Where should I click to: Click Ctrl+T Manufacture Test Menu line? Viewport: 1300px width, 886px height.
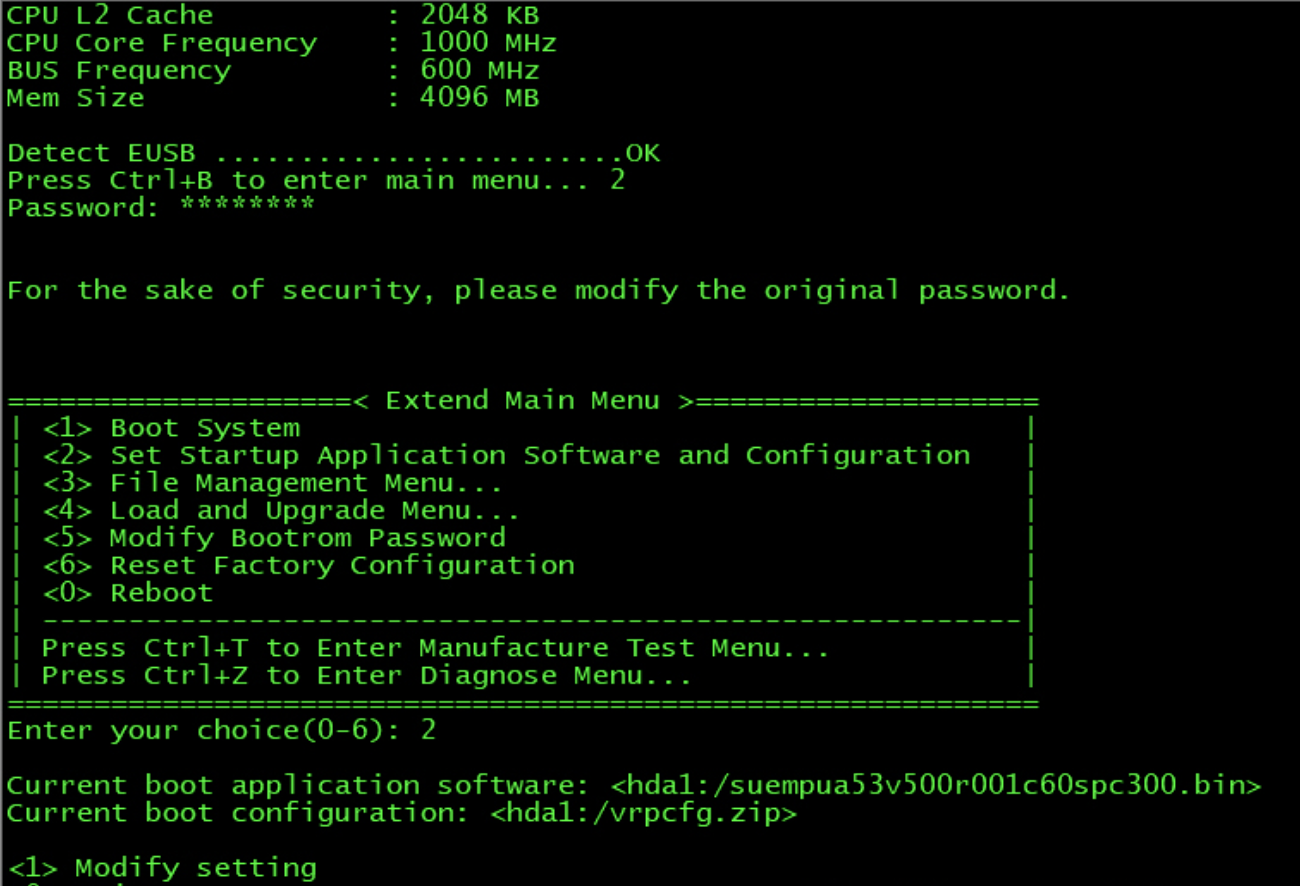[x=435, y=648]
